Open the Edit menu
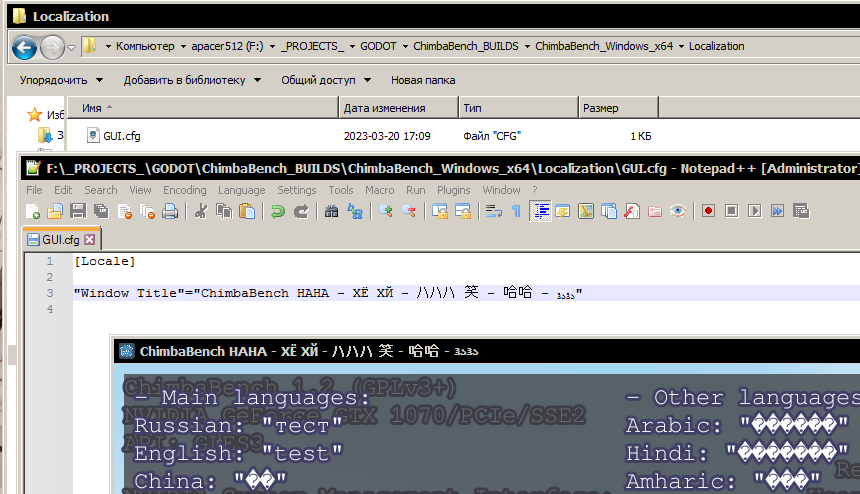 point(63,190)
